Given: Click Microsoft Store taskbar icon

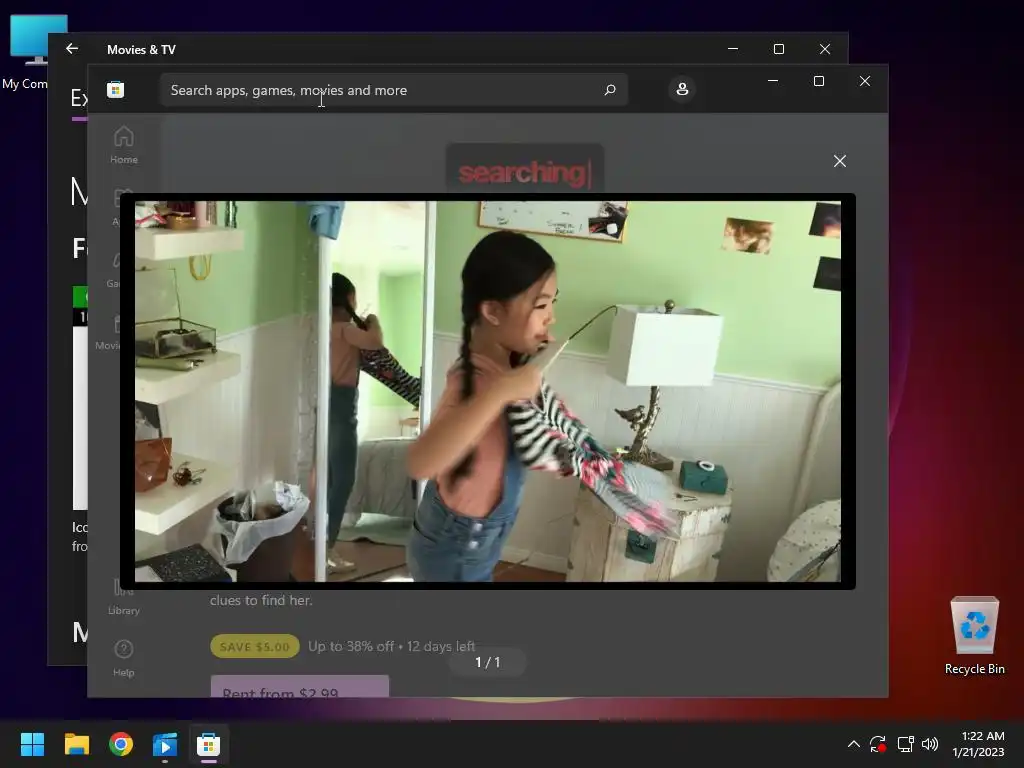Looking at the screenshot, I should [208, 744].
